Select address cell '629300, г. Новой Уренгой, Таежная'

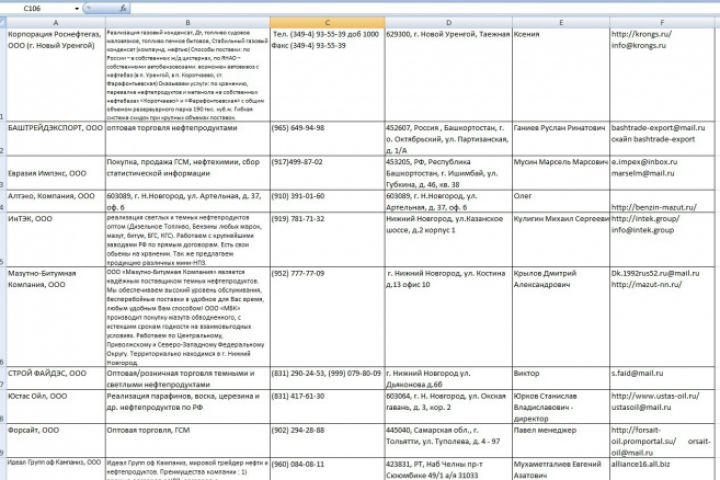click(x=449, y=75)
